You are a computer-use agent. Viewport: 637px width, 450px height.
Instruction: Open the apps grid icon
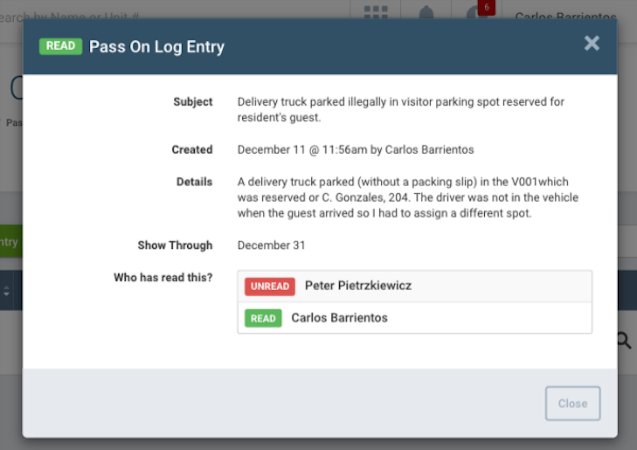(x=376, y=11)
